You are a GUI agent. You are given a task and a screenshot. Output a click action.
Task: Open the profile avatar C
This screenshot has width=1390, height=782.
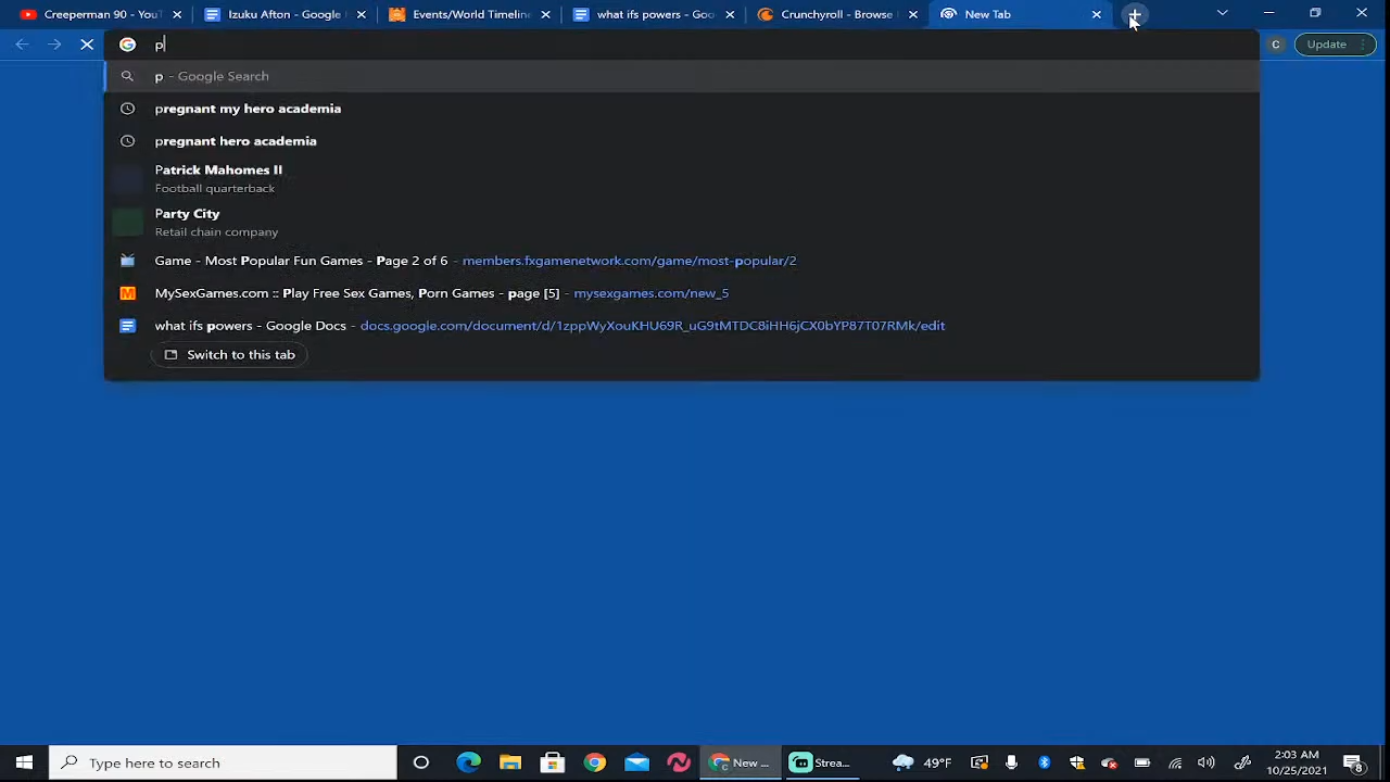[1275, 44]
